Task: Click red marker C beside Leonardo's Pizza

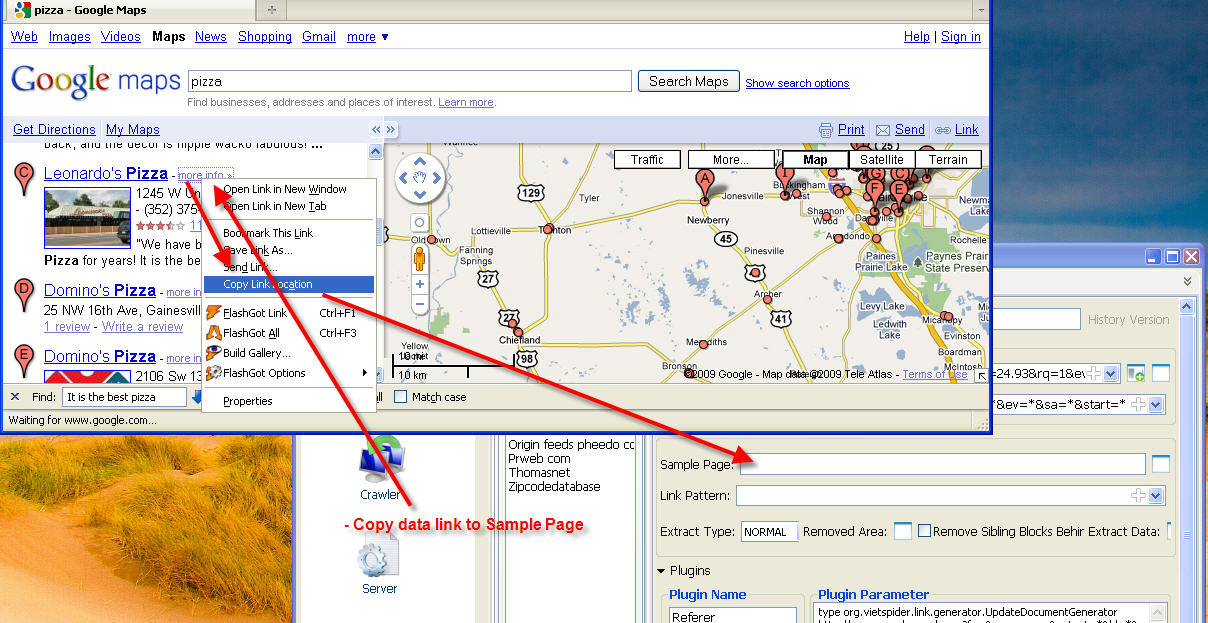Action: click(24, 180)
